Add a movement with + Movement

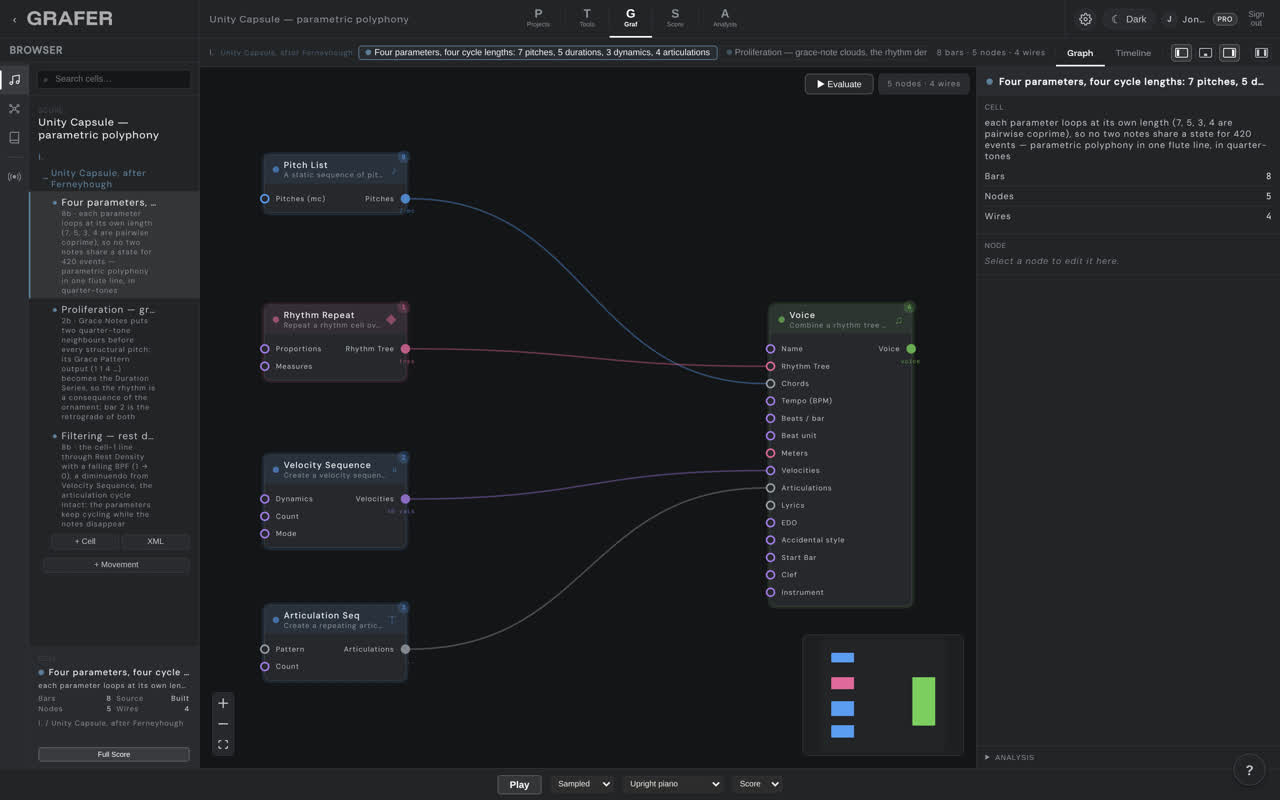click(116, 564)
